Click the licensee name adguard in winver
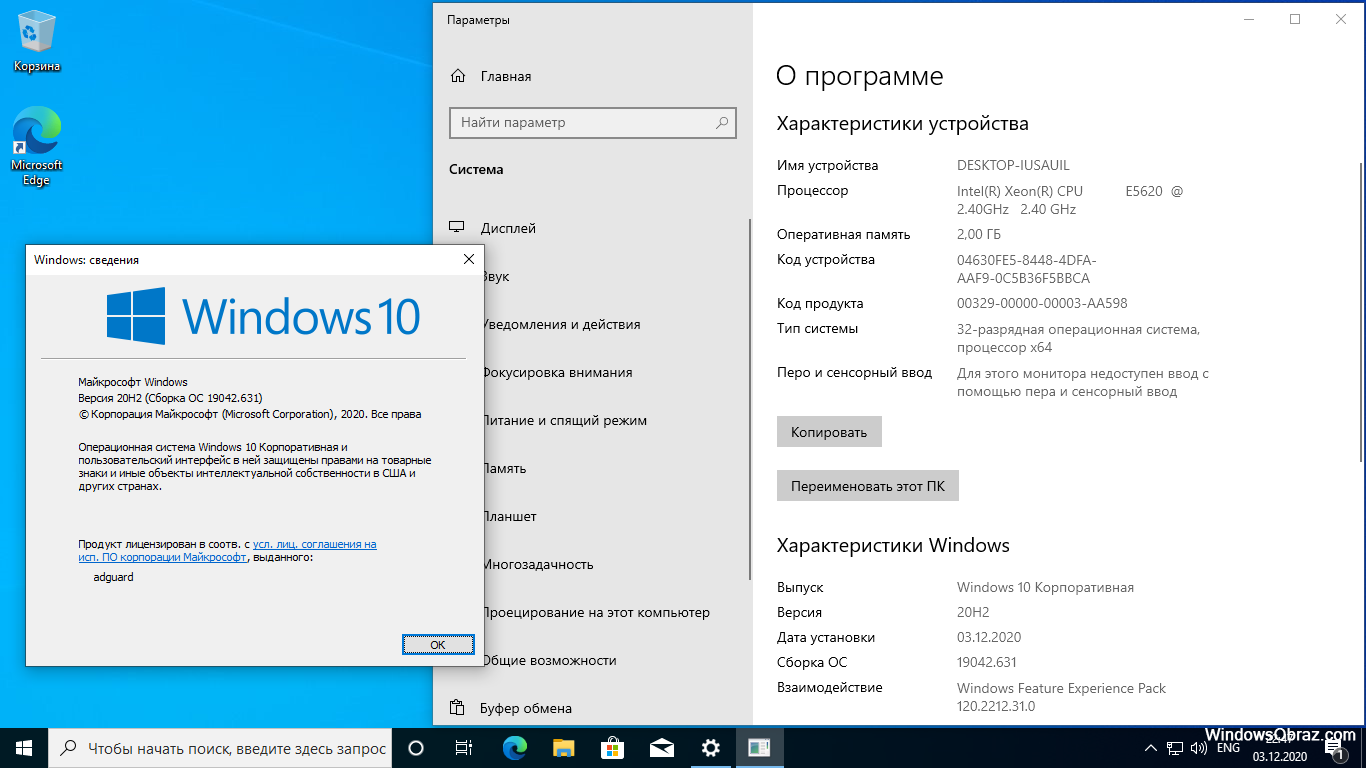The height and width of the screenshot is (768, 1366). click(113, 577)
